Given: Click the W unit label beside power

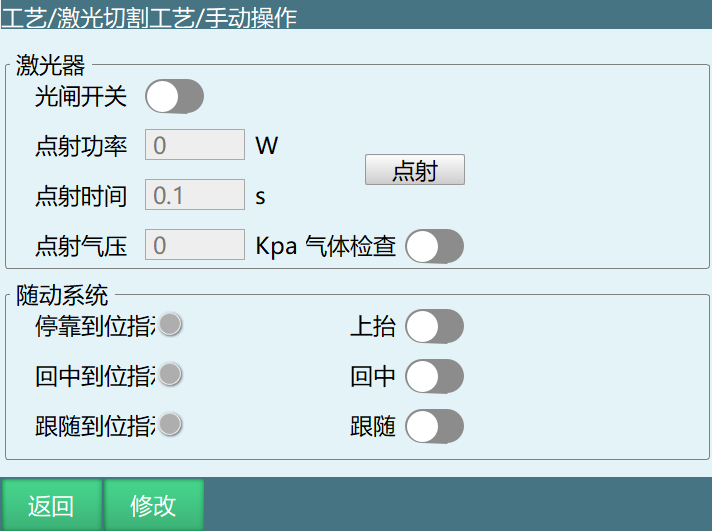Looking at the screenshot, I should (x=266, y=146).
